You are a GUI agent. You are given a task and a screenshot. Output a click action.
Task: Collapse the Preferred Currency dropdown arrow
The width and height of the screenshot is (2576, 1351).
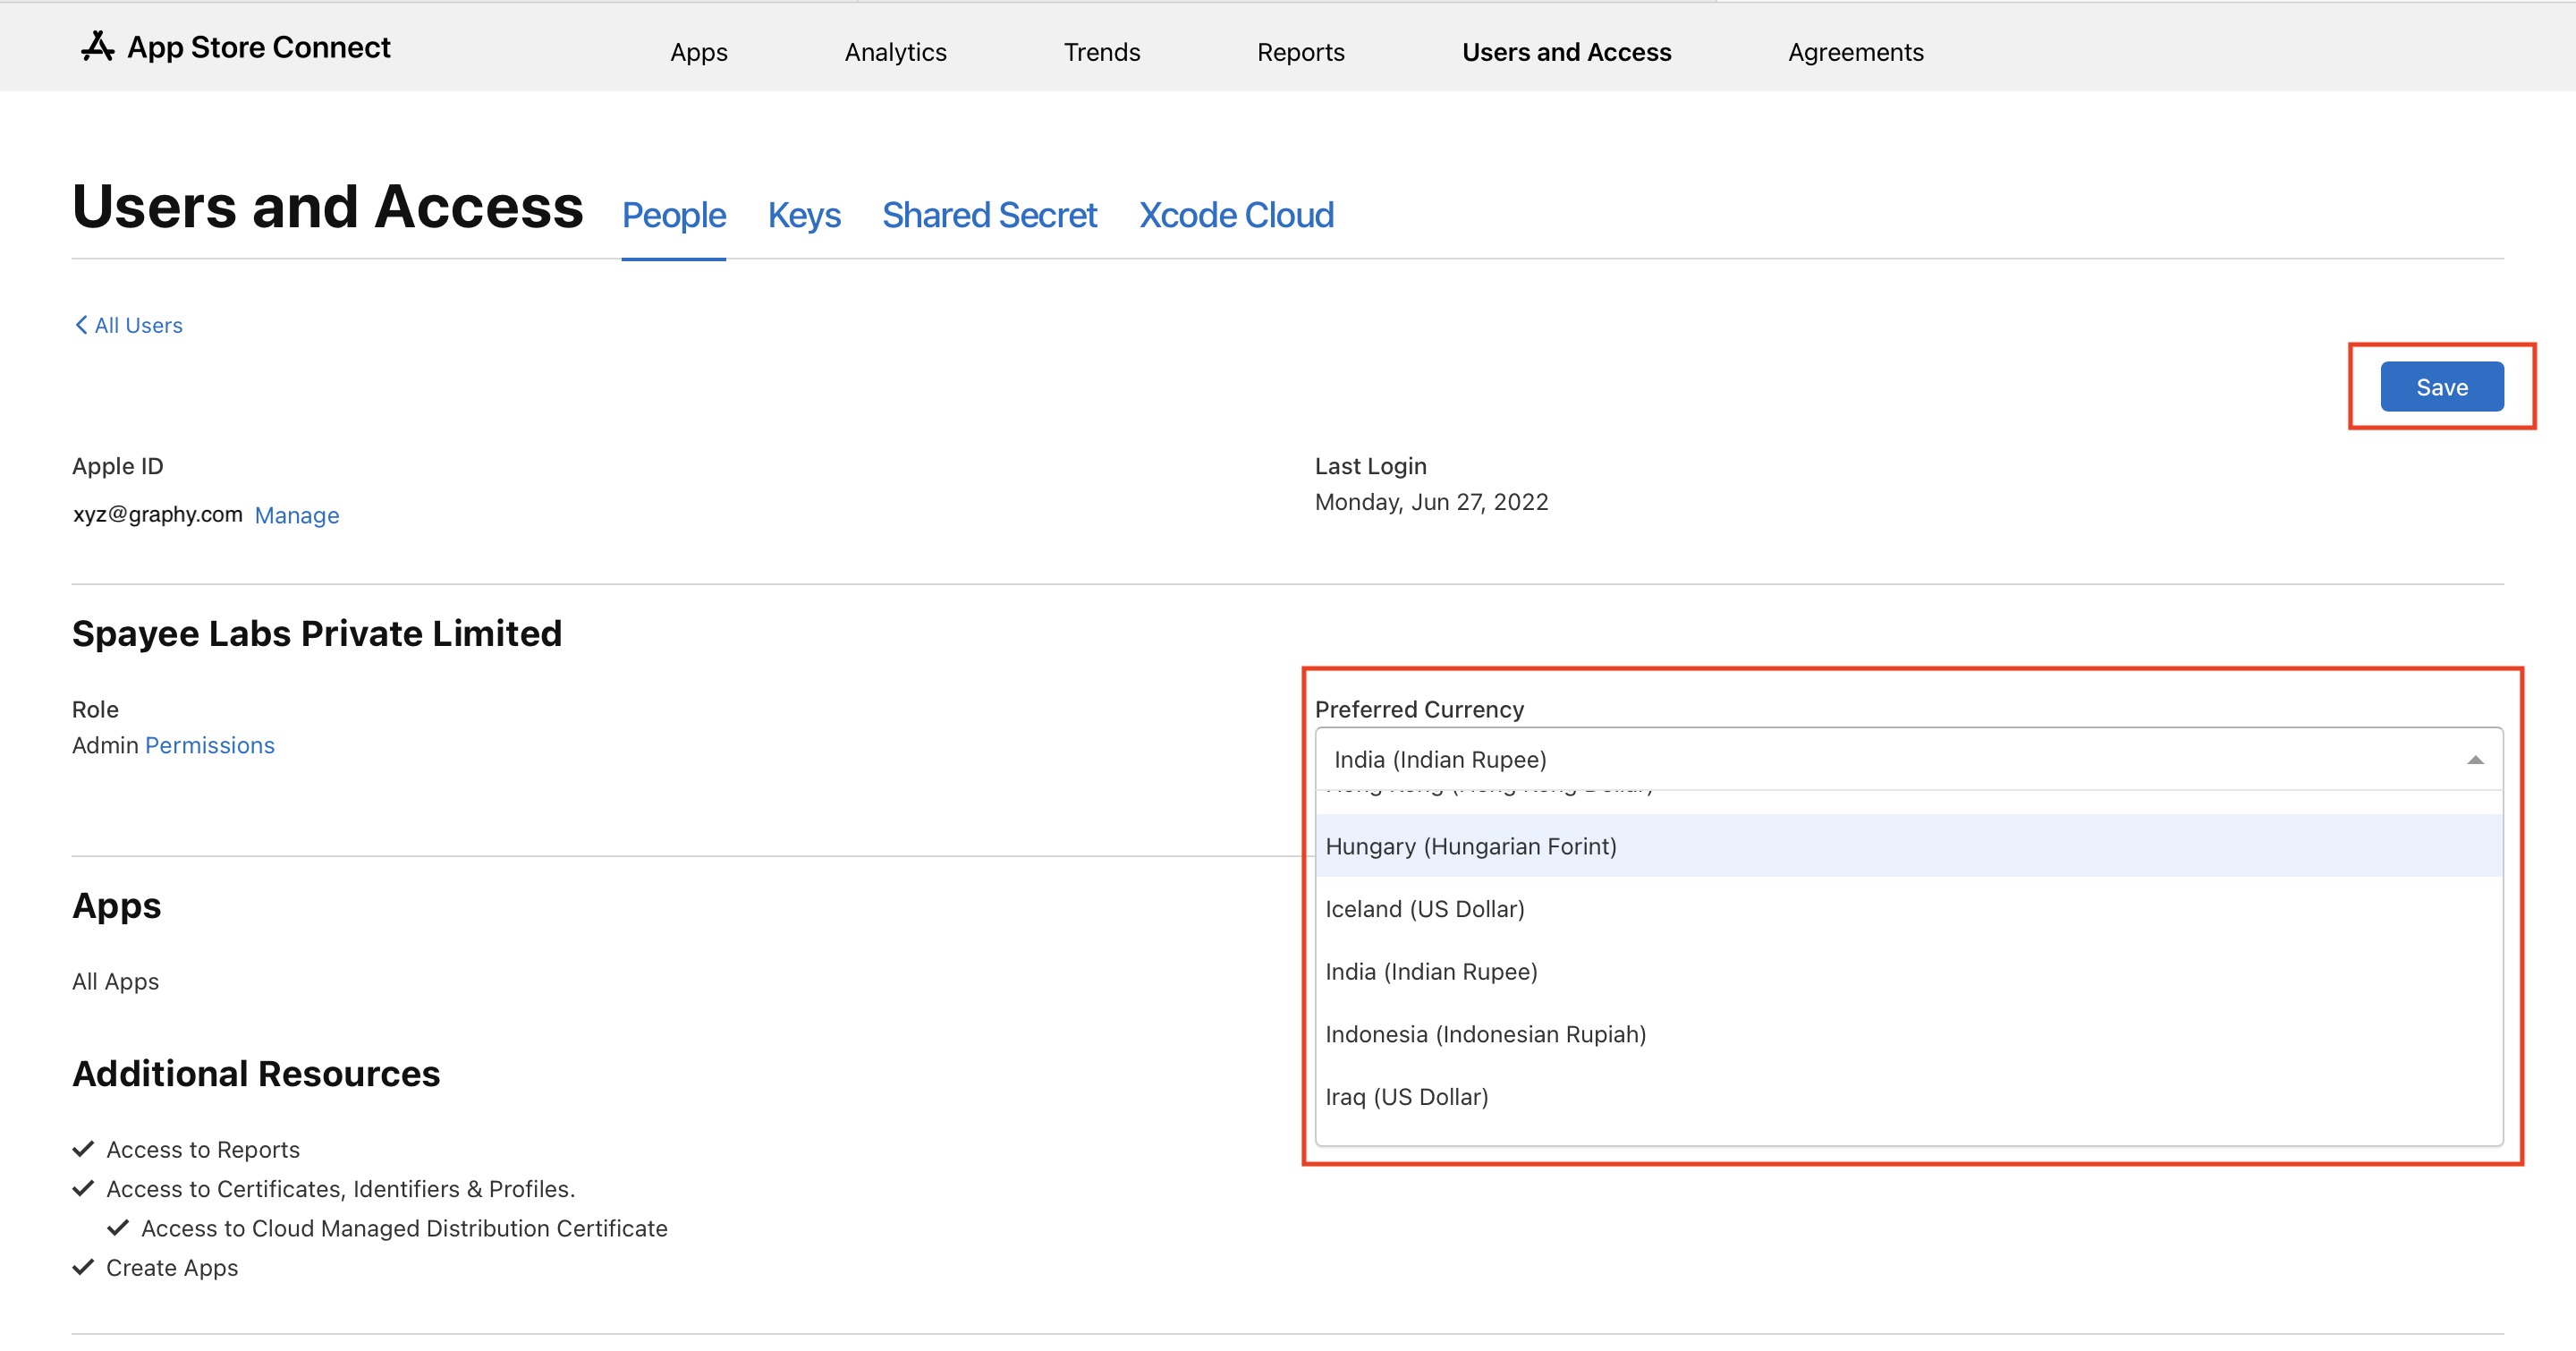[x=2474, y=760]
